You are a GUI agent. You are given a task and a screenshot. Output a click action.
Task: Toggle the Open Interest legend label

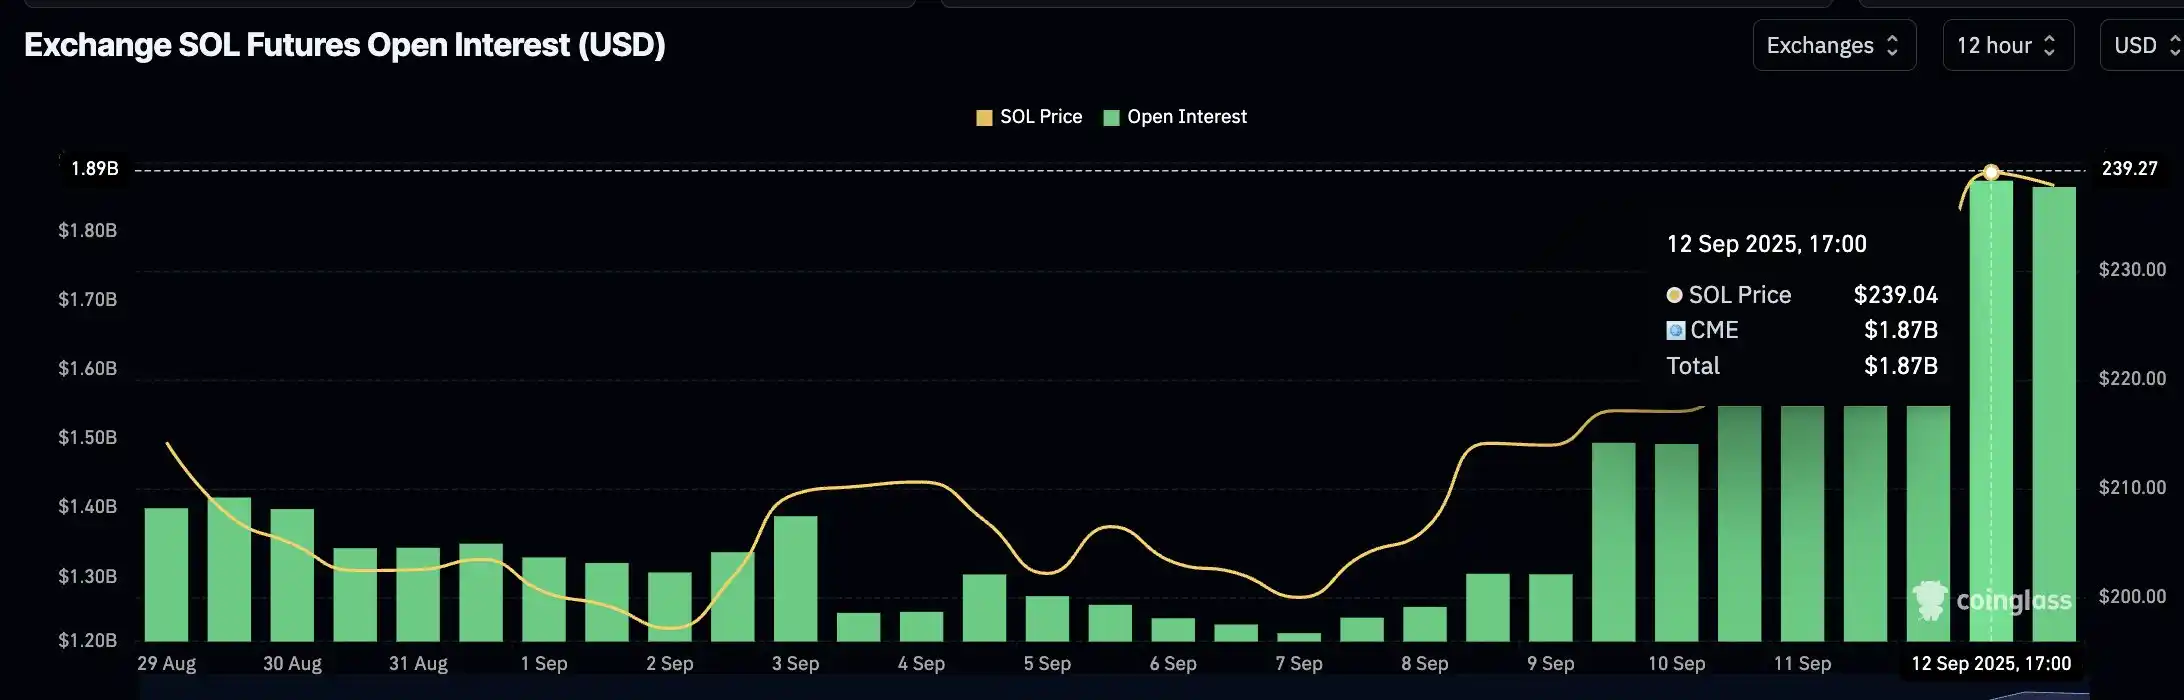[x=1186, y=117]
